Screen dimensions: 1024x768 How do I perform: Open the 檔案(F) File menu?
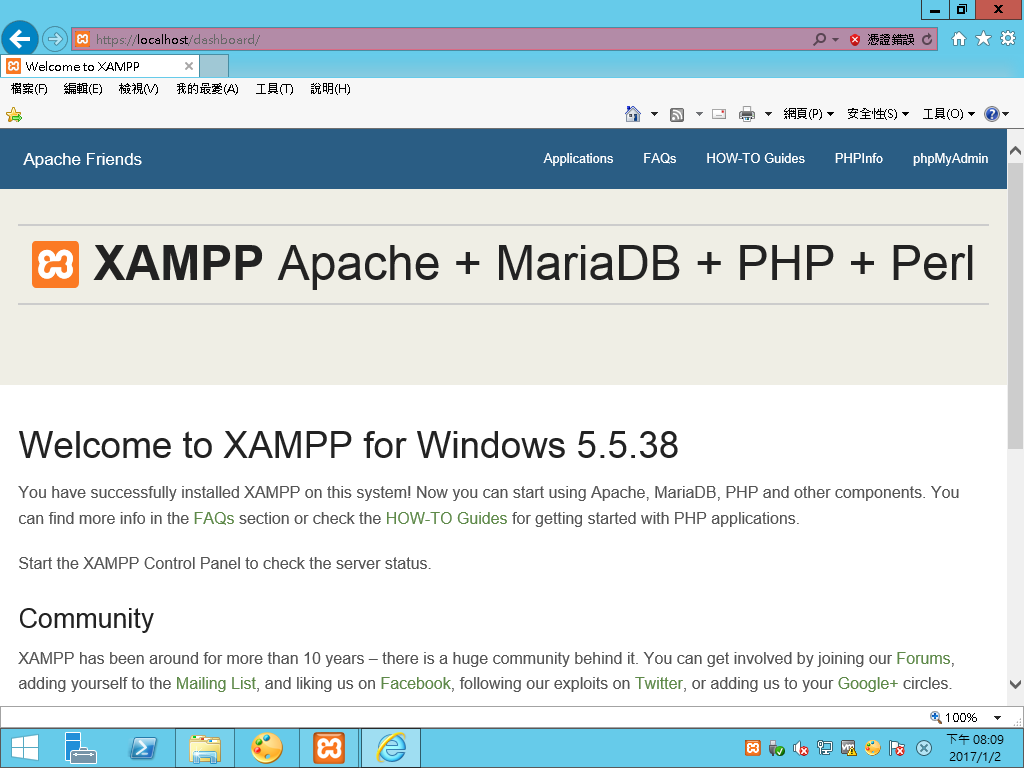point(29,89)
